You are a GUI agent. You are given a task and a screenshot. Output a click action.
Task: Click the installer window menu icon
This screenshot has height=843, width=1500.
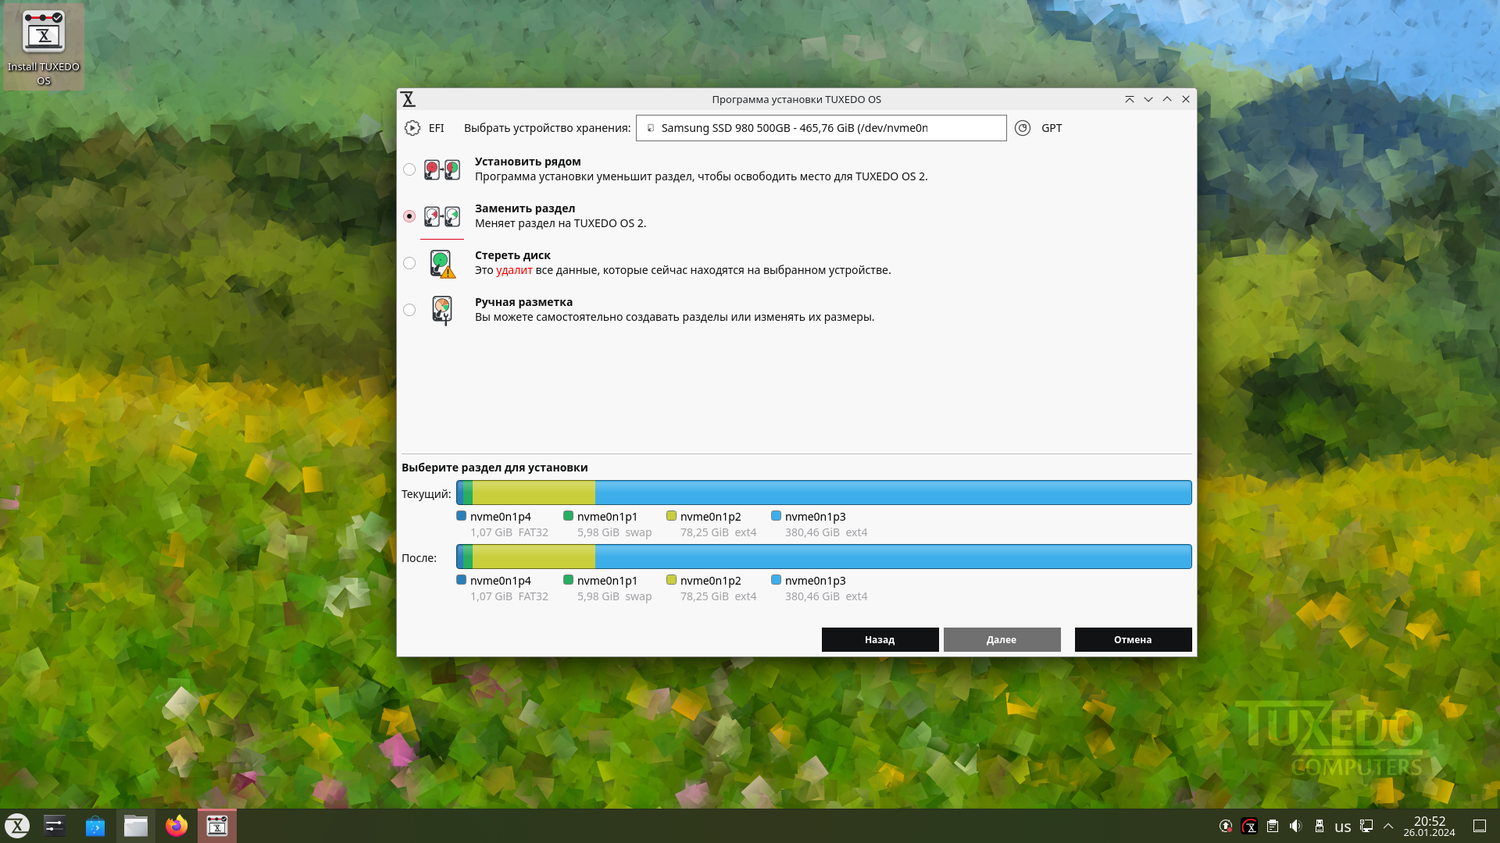408,99
